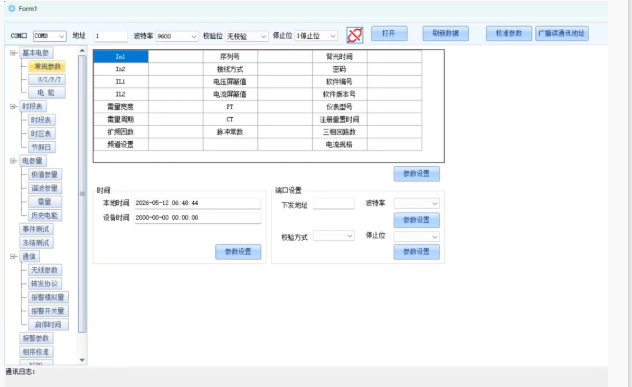Select the 事件测试 tree item
The image size is (632, 387).
click(x=37, y=229)
